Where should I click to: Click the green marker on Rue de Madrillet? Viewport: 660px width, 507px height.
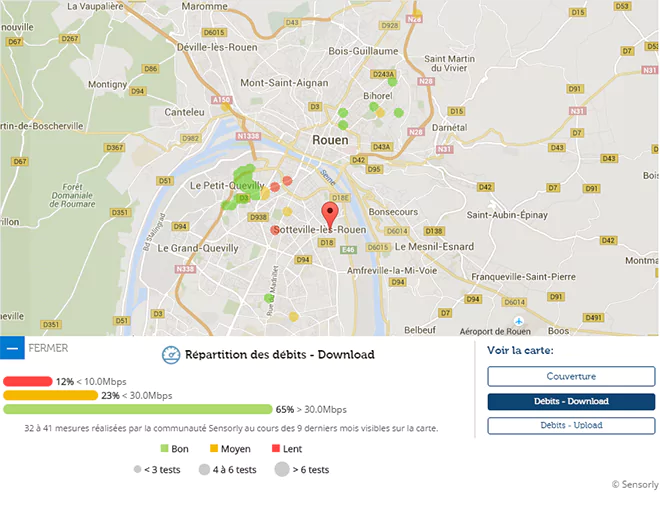(269, 298)
